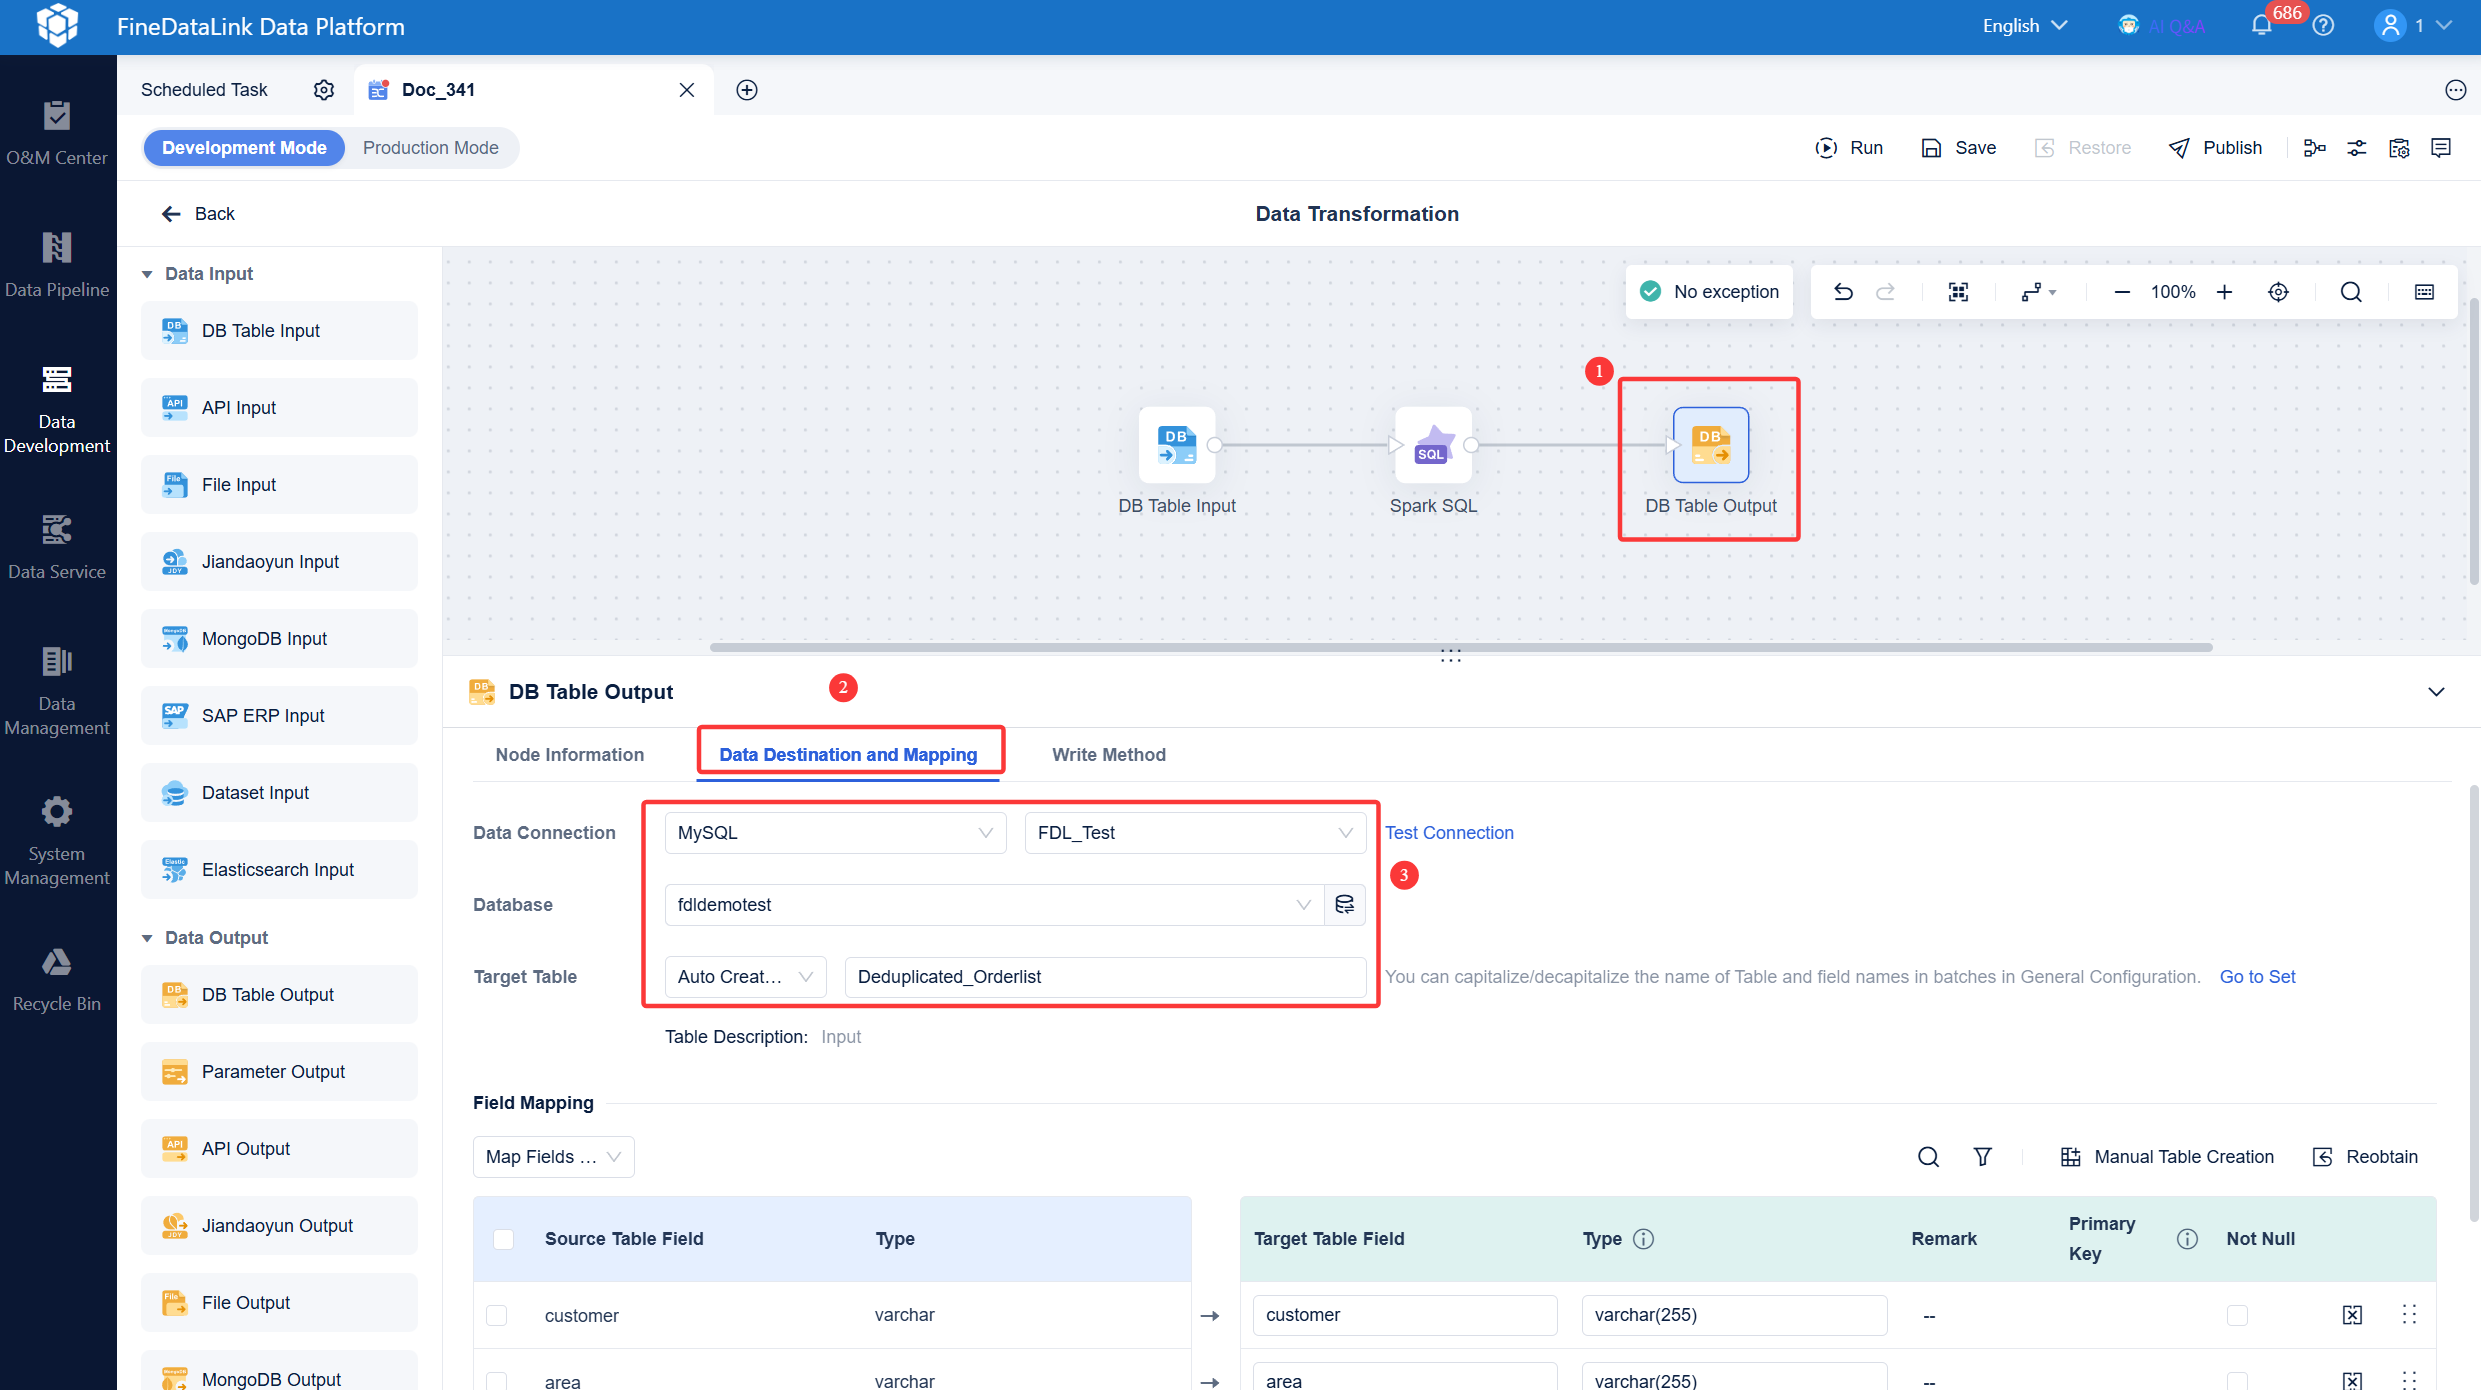Zoom in the canvas with plus
Screen dimensions: 2481x1390
click(2225, 292)
